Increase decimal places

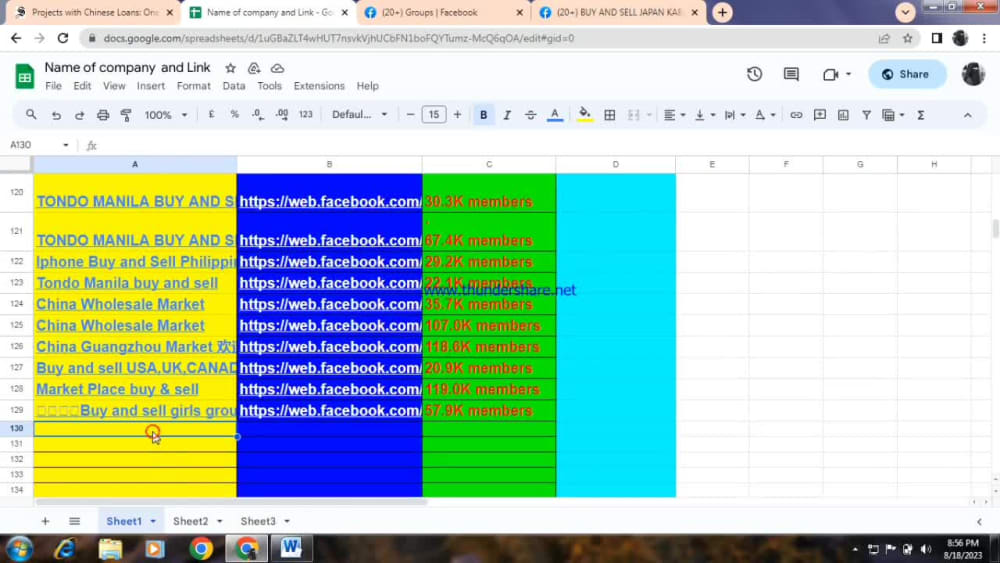pos(282,115)
